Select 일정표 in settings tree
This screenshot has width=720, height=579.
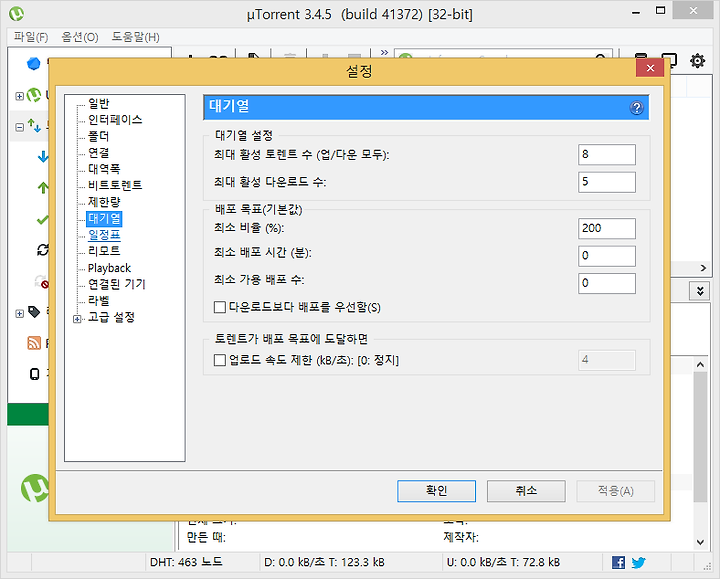click(104, 235)
